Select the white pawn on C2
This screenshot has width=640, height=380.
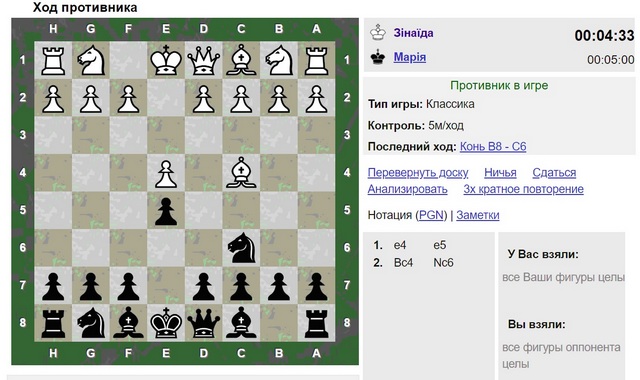point(241,98)
